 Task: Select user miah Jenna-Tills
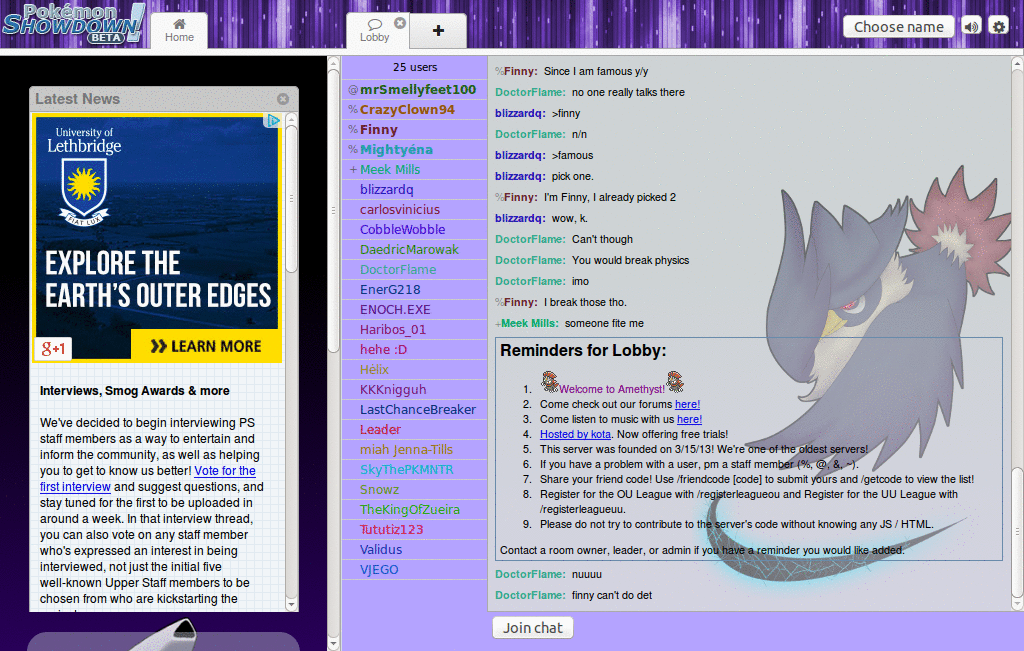point(415,450)
